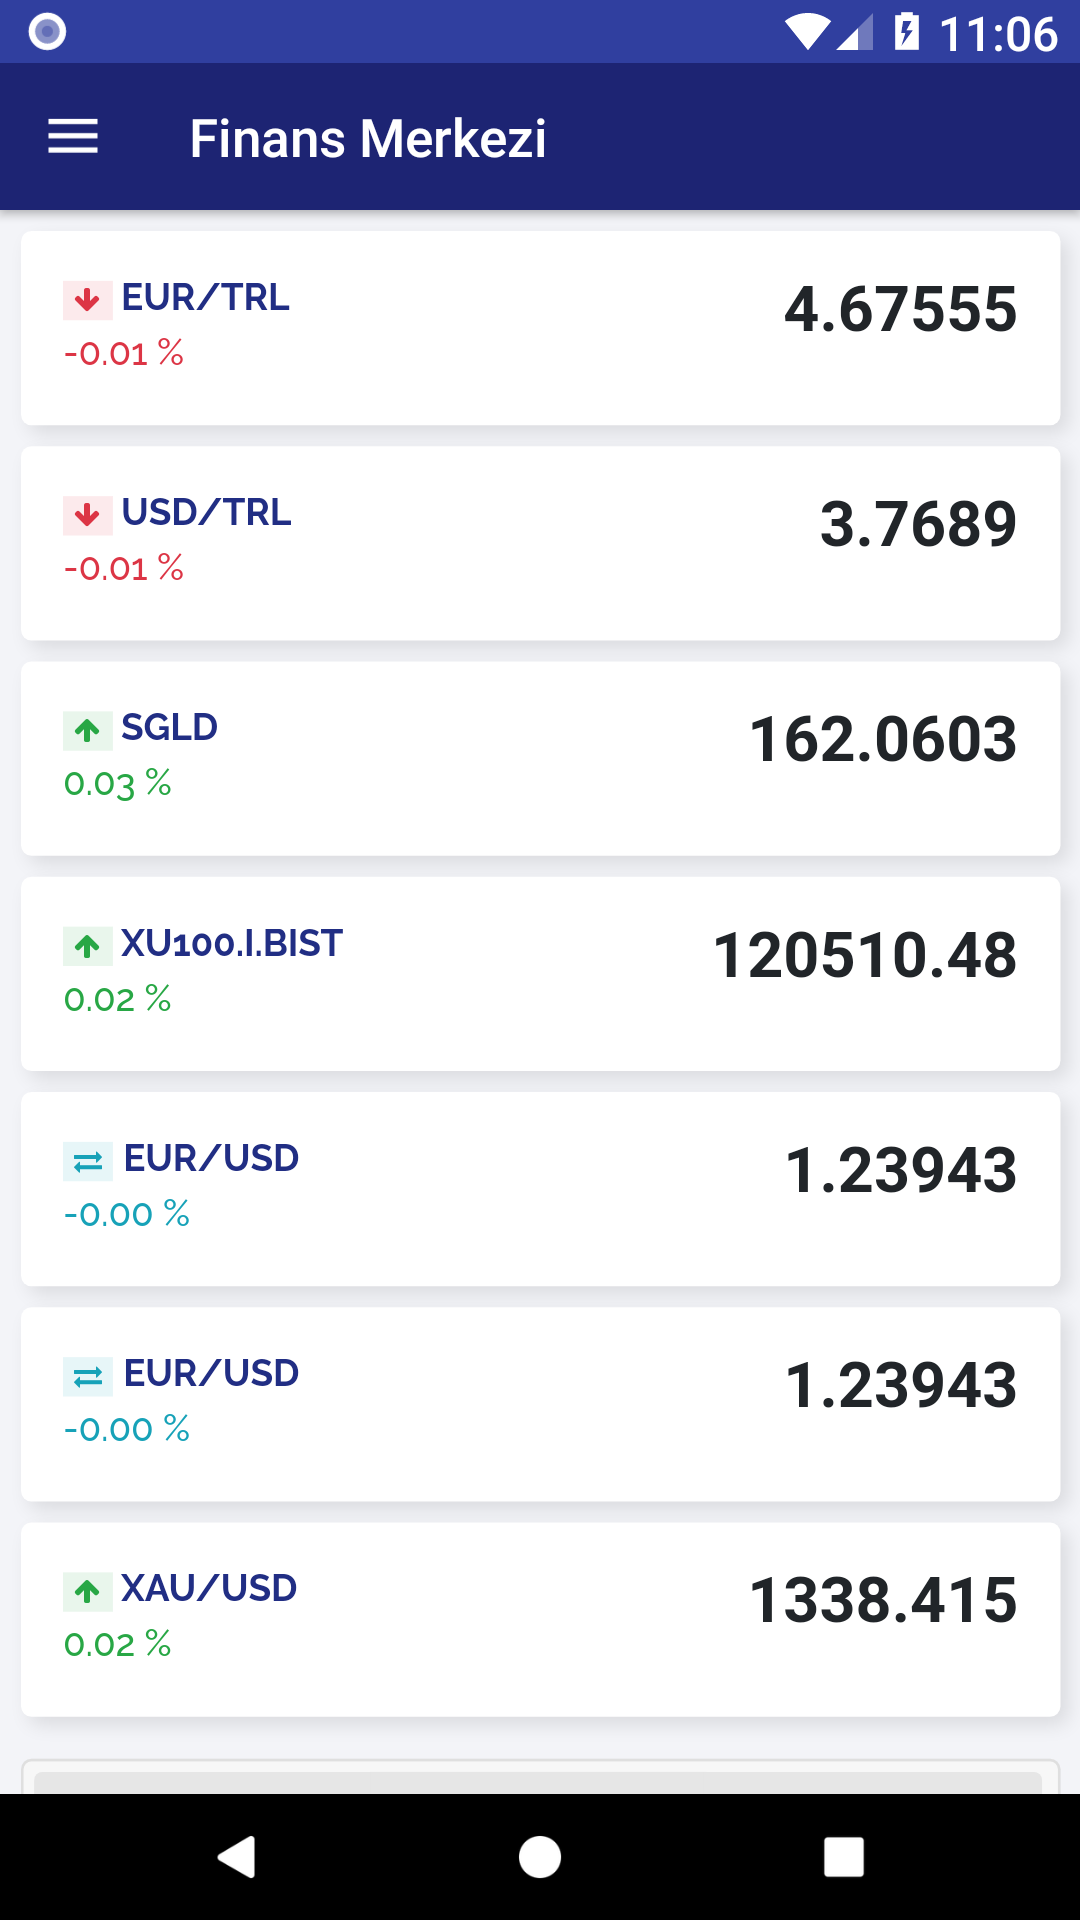Tap the USD/TRL price 3.7689
This screenshot has height=1920, width=1080.
pos(918,524)
